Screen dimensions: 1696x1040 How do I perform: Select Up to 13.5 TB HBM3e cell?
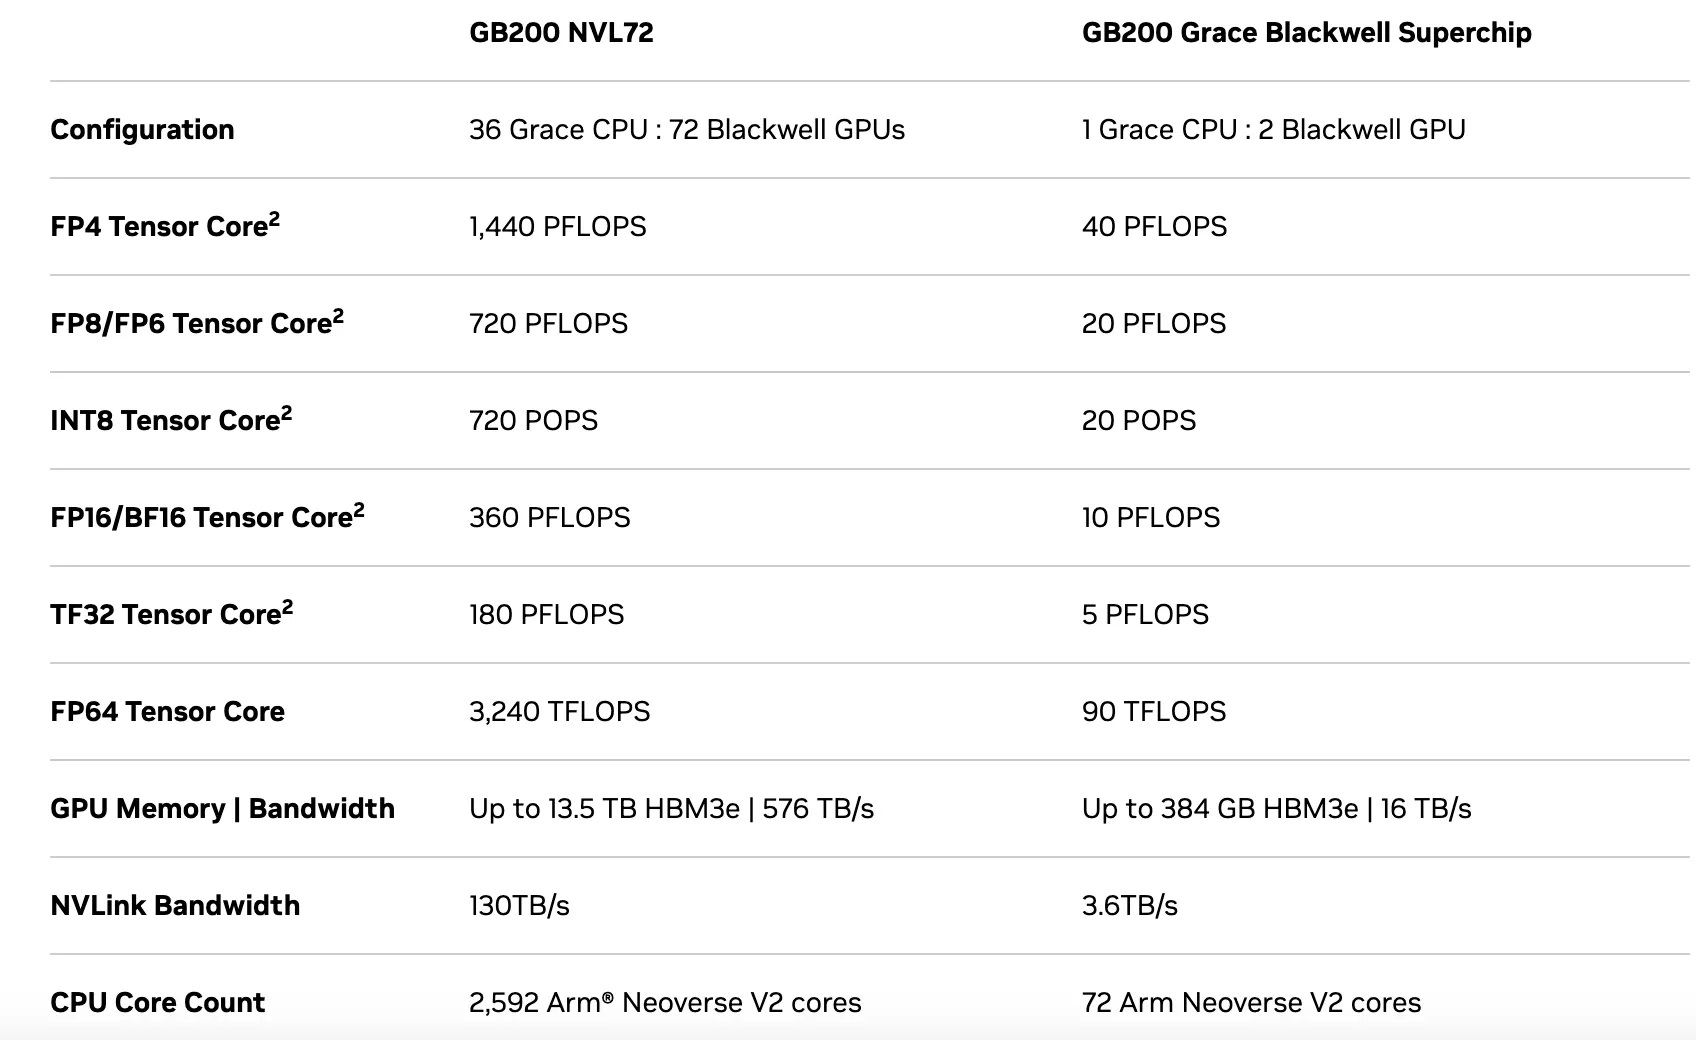coord(671,809)
